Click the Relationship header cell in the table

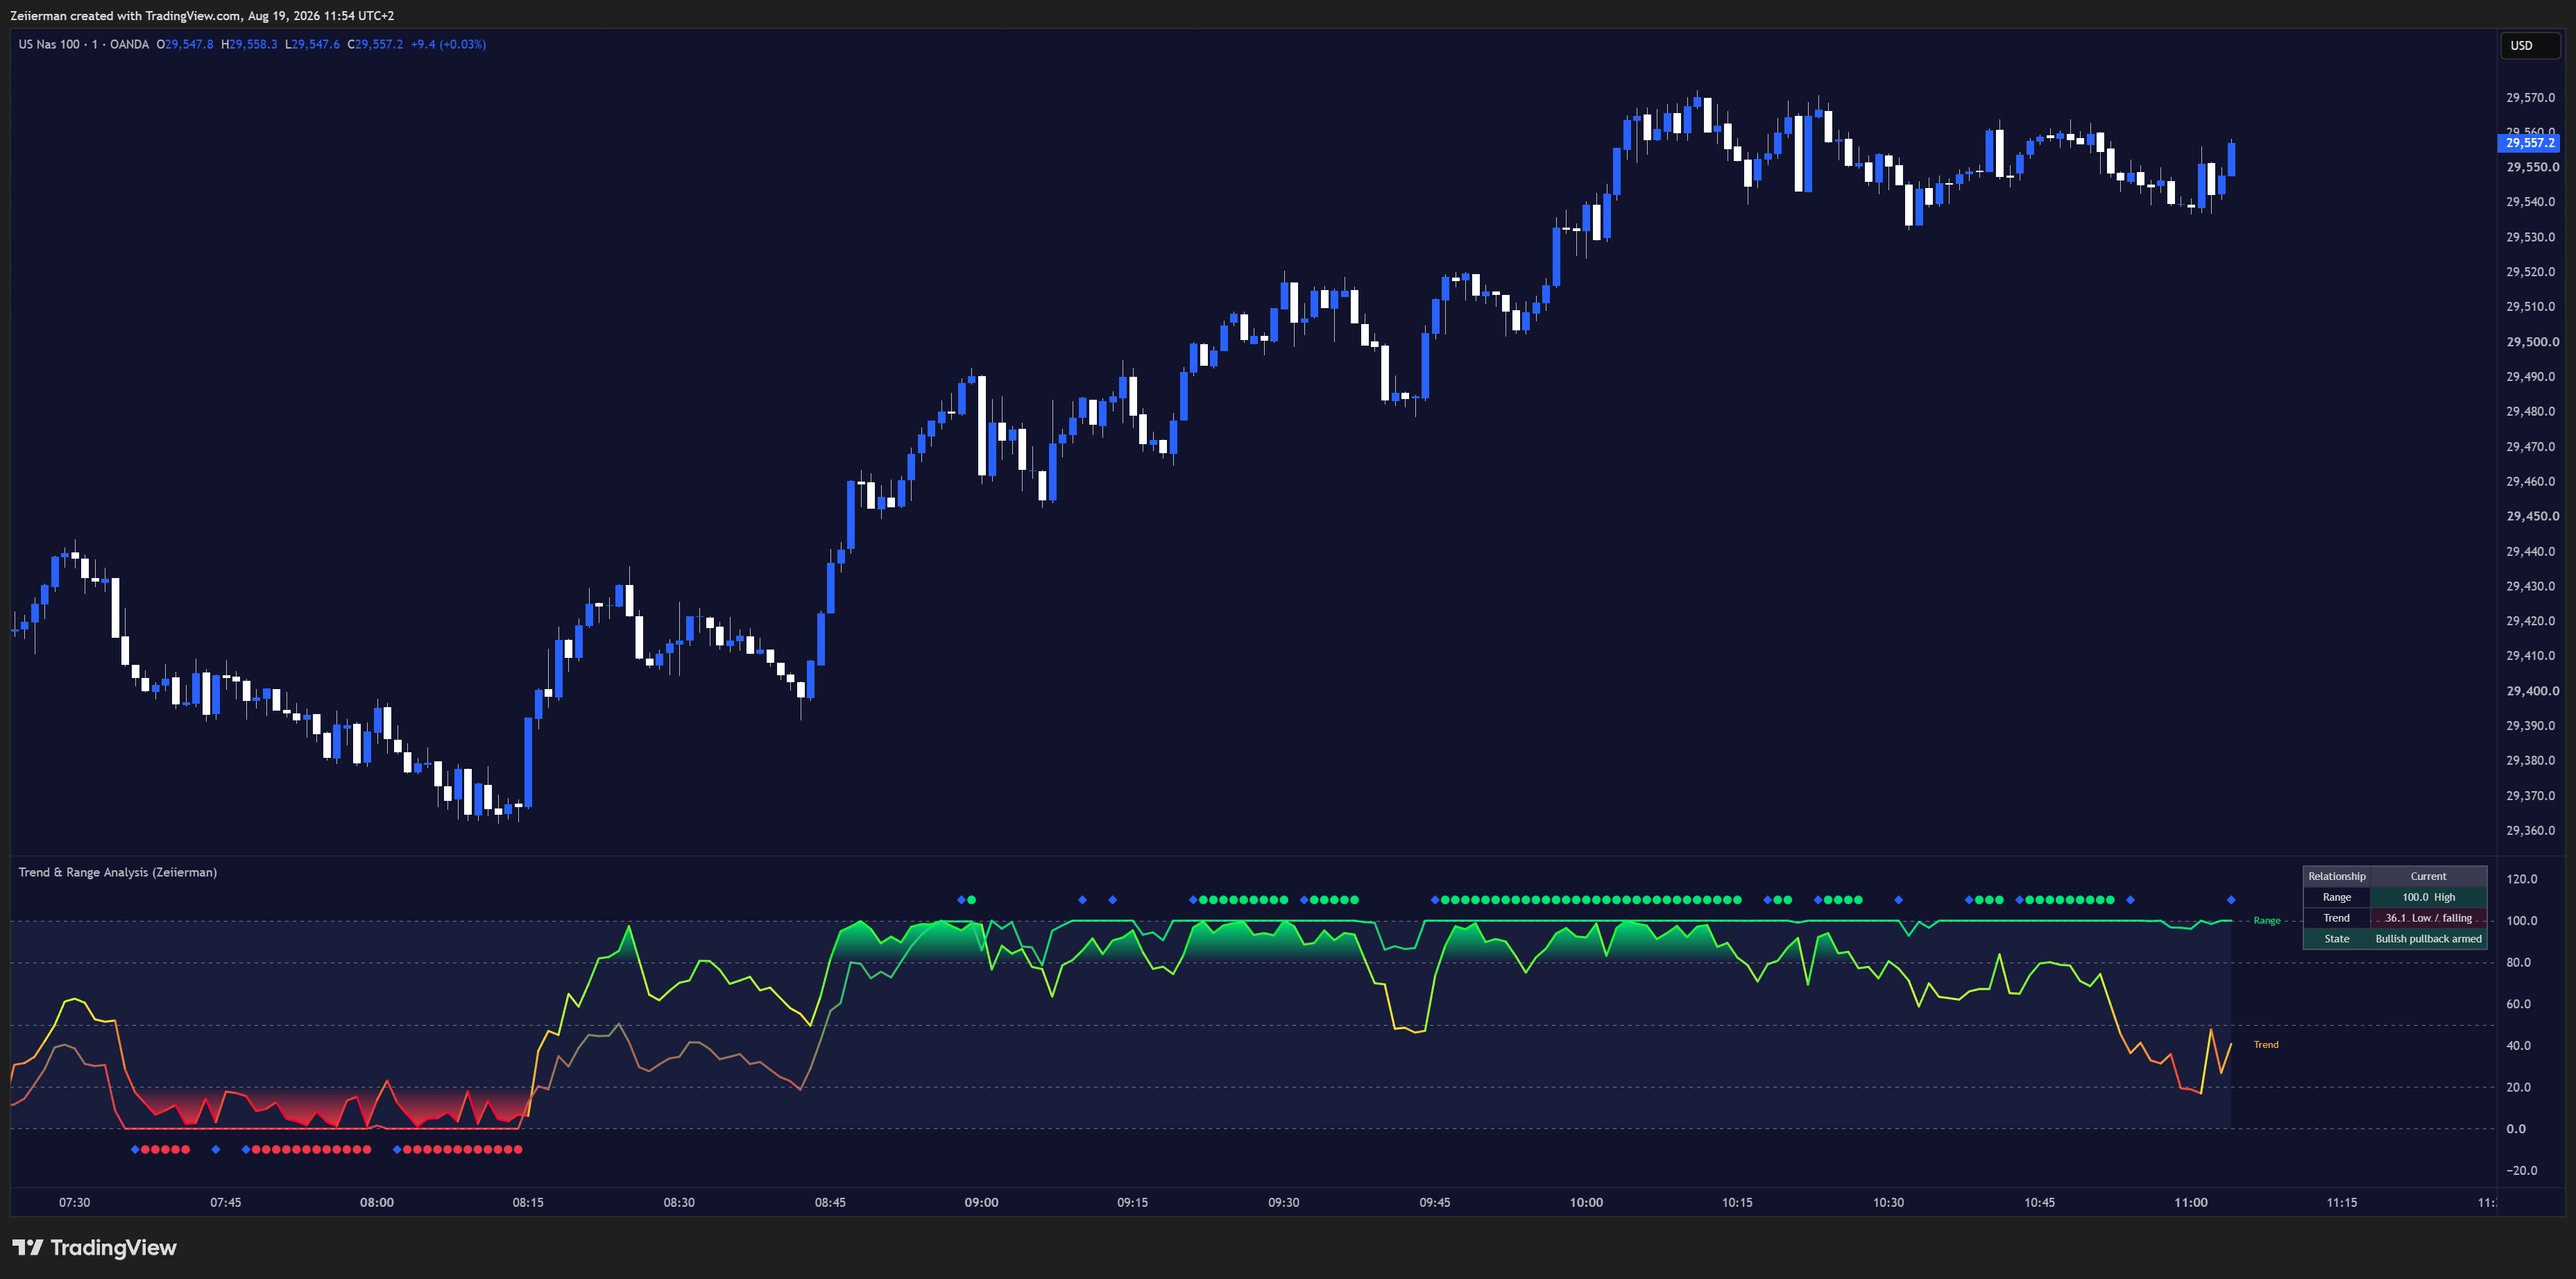(x=2336, y=876)
